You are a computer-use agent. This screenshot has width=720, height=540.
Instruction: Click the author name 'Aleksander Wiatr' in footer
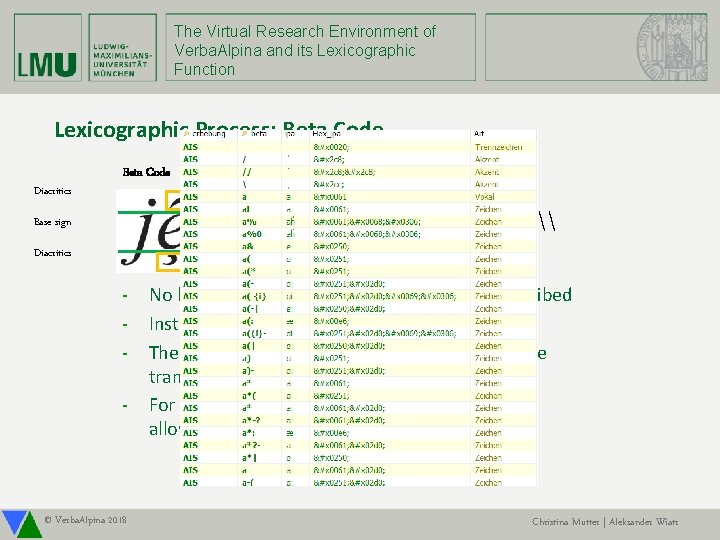click(643, 522)
